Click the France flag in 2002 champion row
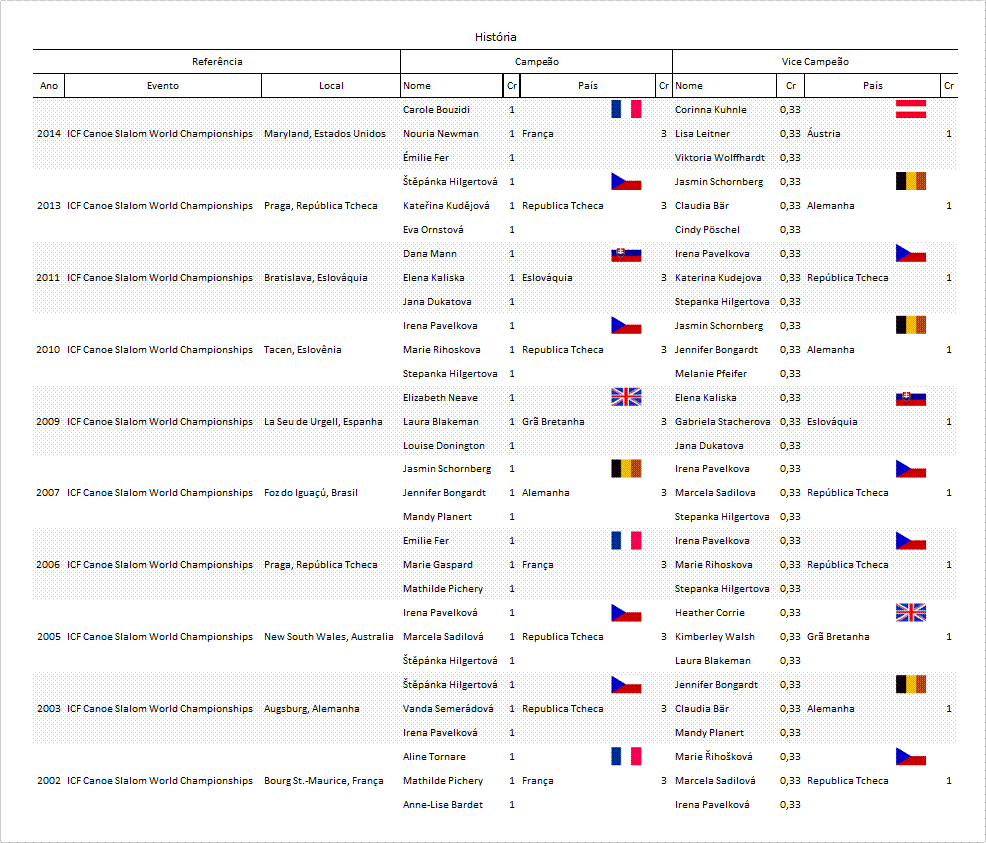 (626, 756)
